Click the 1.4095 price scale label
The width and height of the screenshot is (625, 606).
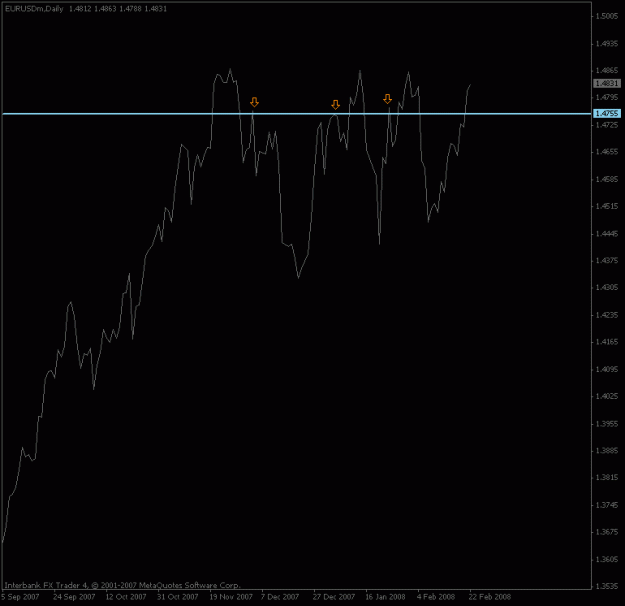point(607,369)
